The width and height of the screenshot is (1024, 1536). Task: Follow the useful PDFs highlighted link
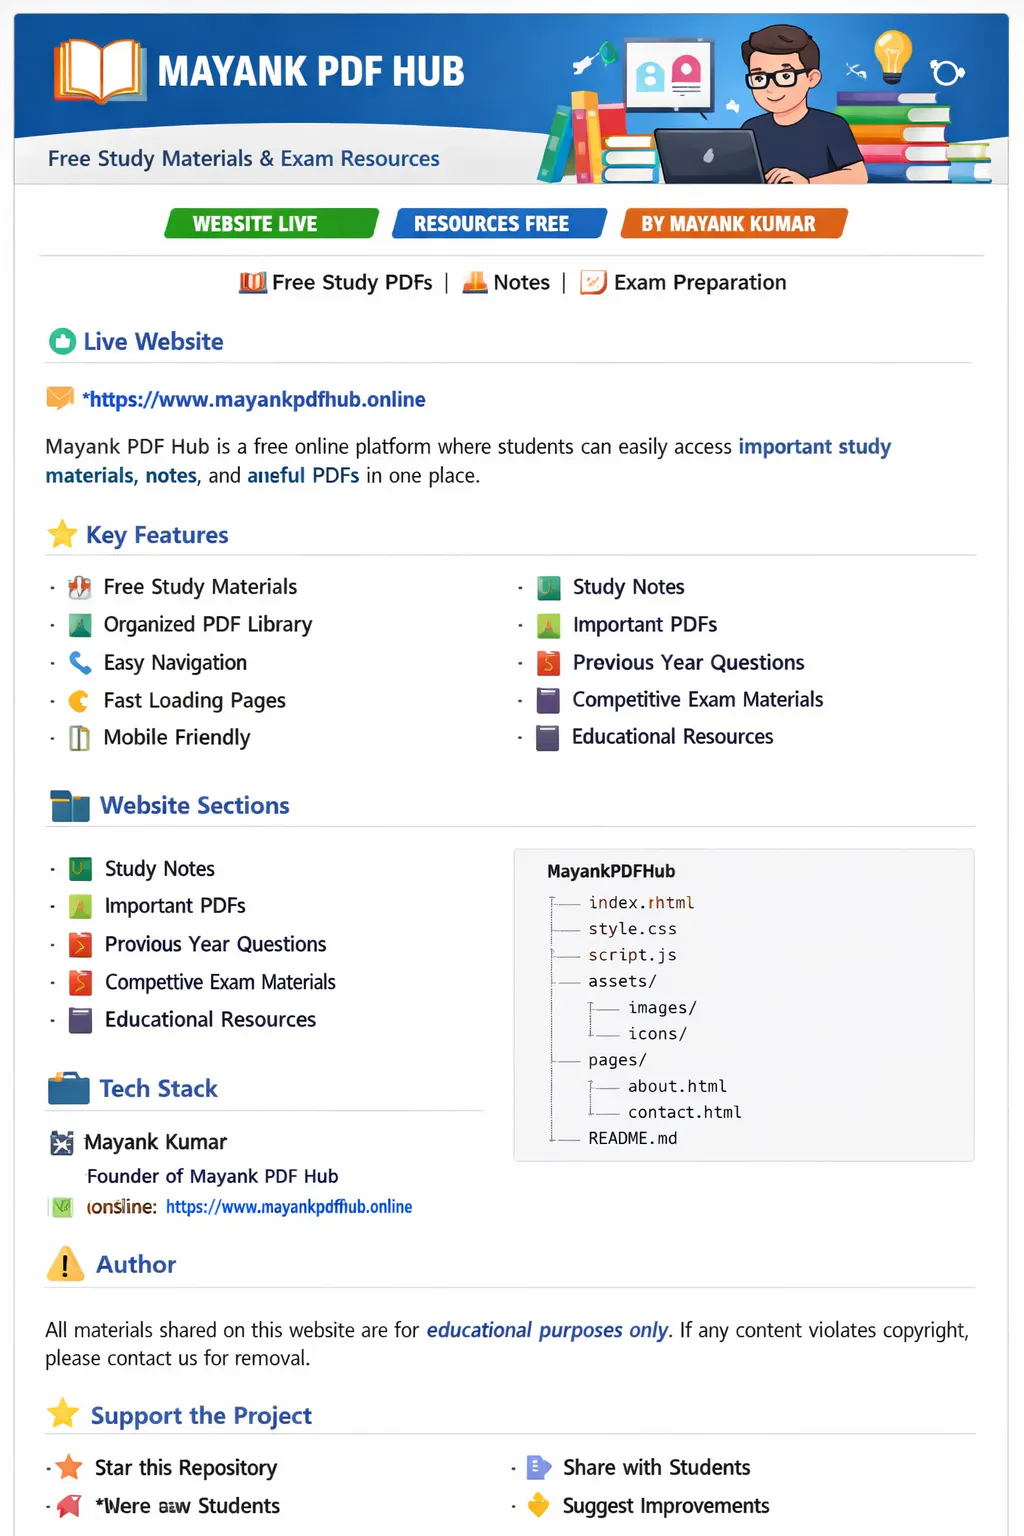(303, 476)
